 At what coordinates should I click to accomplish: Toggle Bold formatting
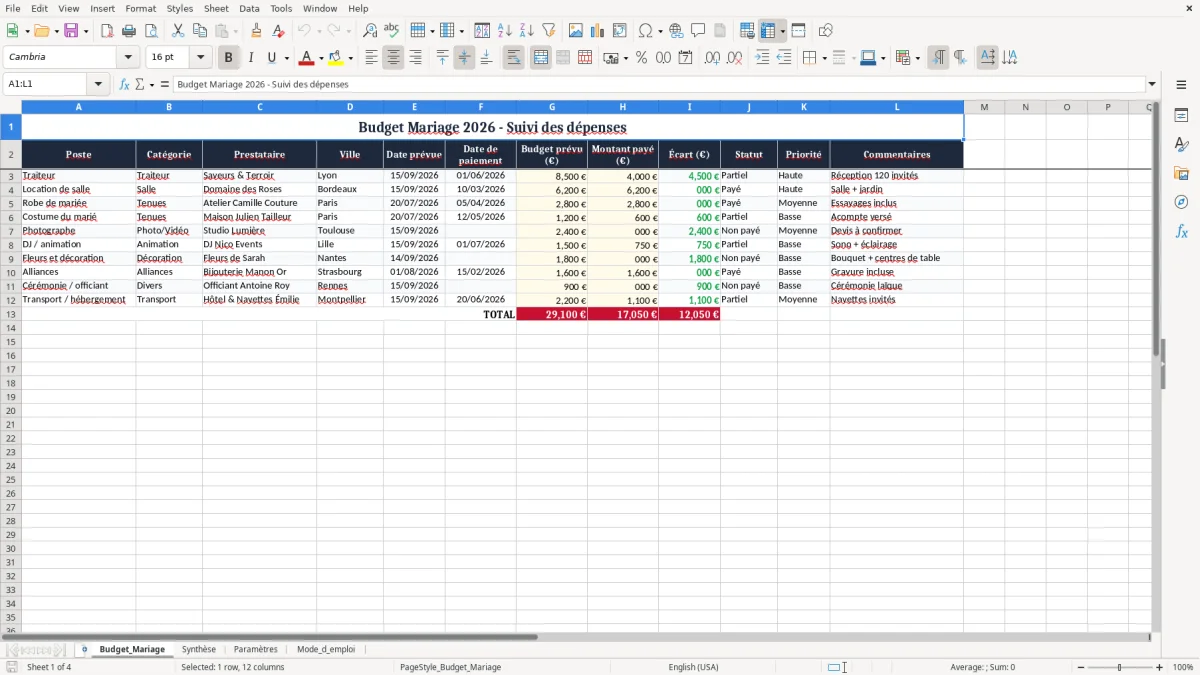229,58
